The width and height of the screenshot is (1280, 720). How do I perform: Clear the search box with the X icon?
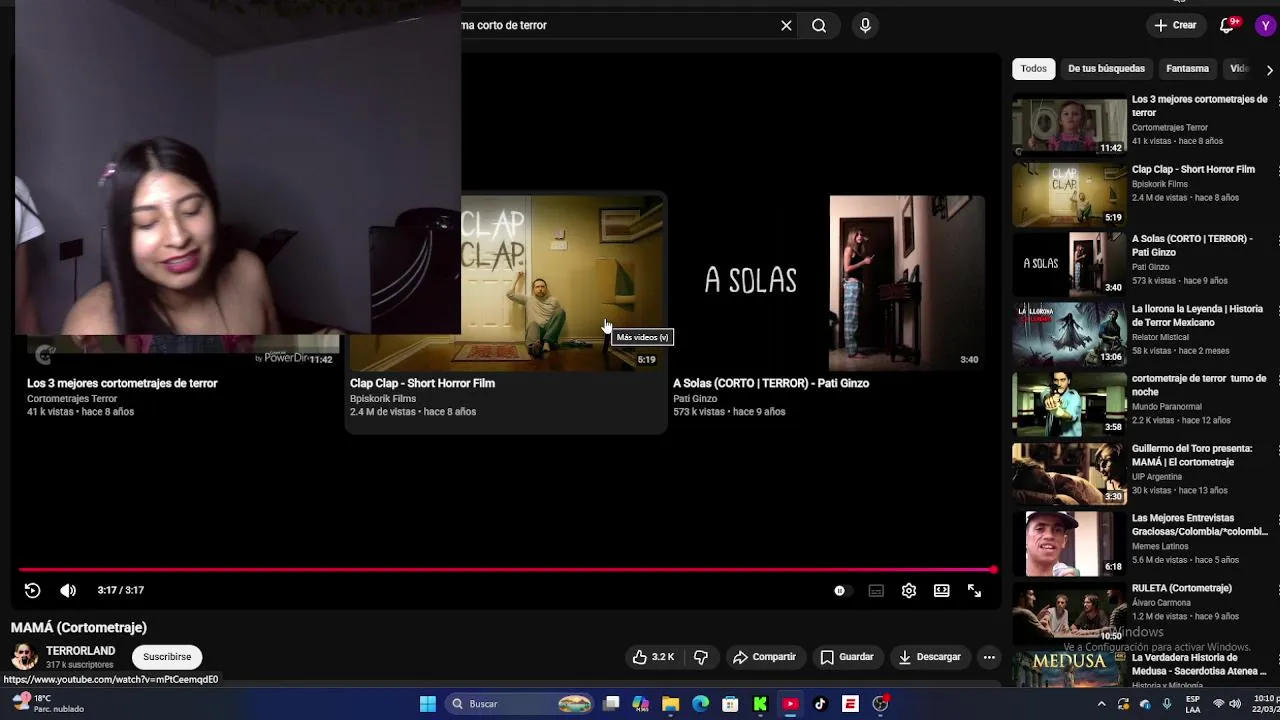(x=786, y=25)
